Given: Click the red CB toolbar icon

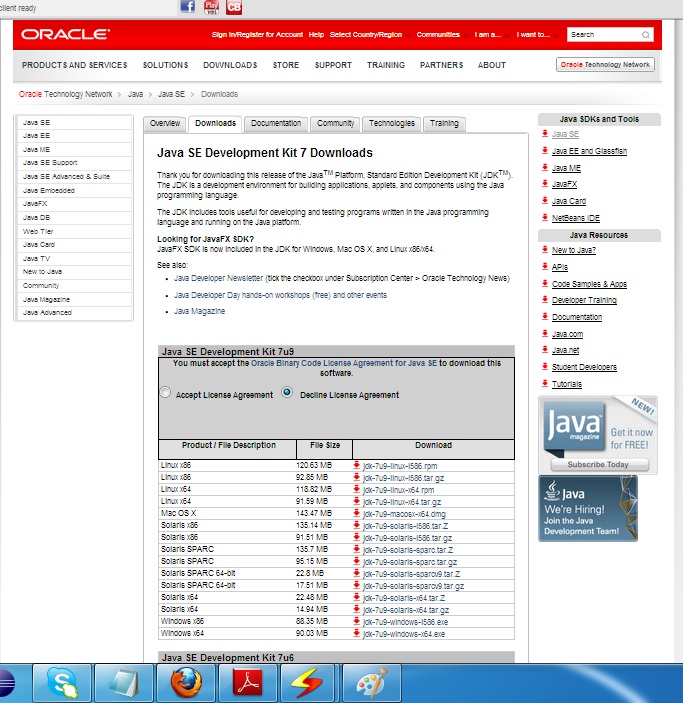Looking at the screenshot, I should coord(234,7).
